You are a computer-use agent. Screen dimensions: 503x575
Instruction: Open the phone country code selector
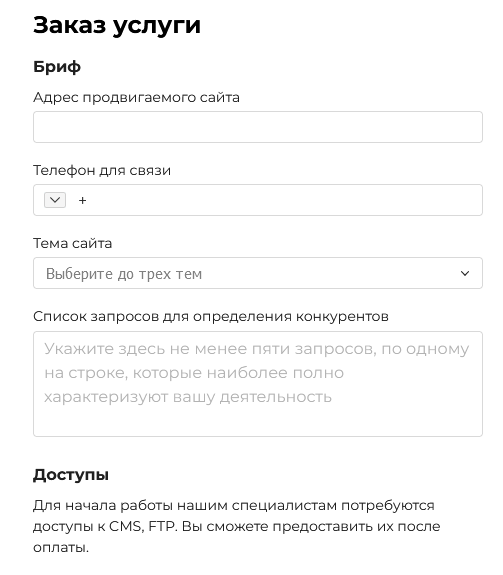pos(55,200)
